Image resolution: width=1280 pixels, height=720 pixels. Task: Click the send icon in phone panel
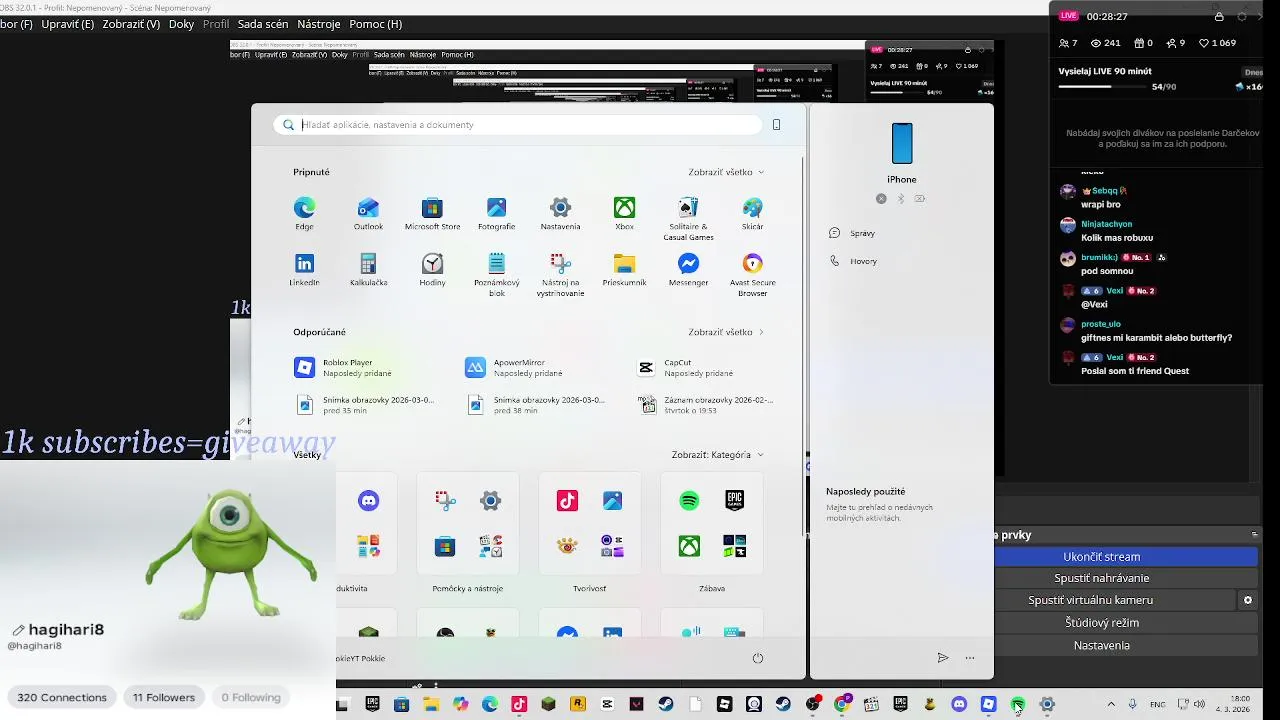click(942, 658)
